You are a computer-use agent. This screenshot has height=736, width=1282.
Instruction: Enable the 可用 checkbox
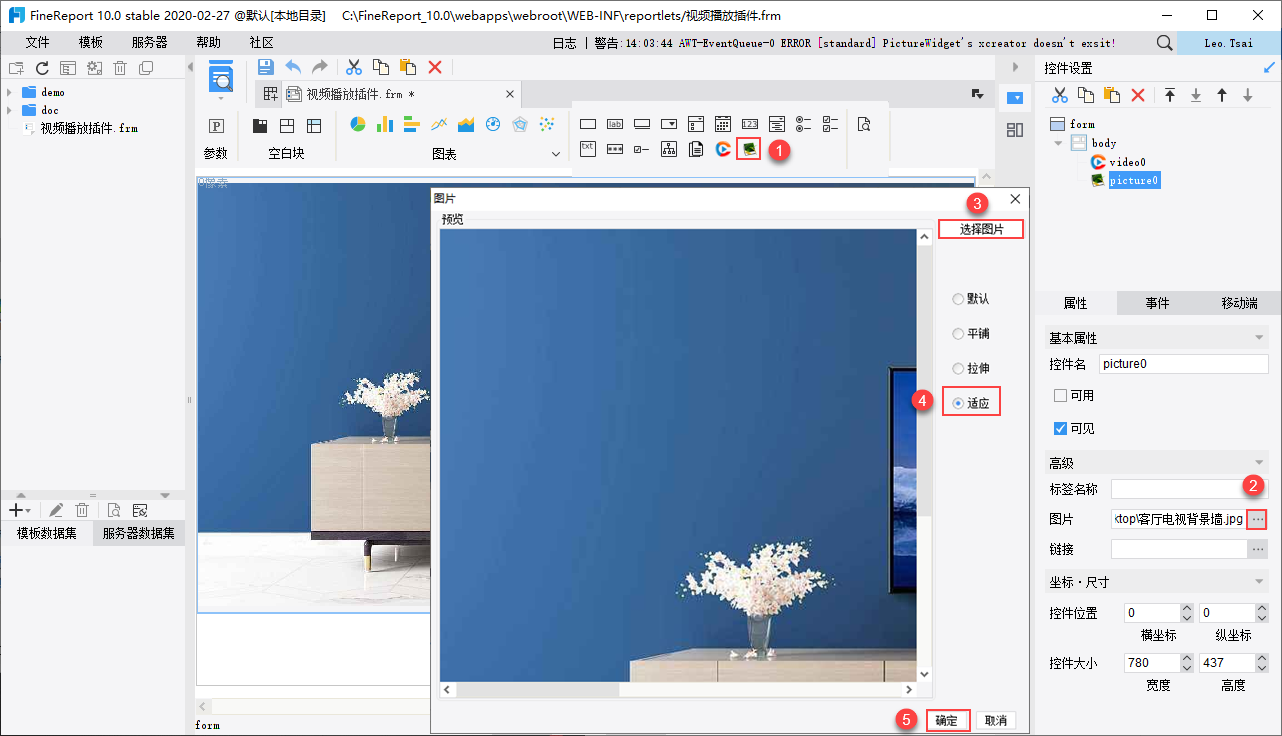pos(1061,395)
